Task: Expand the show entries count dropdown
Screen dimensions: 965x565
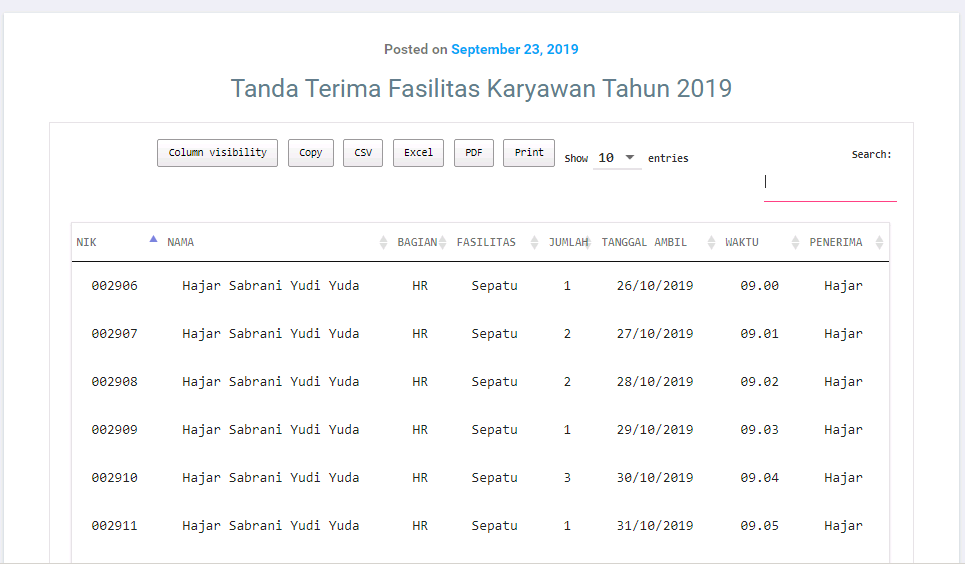Action: (x=617, y=158)
